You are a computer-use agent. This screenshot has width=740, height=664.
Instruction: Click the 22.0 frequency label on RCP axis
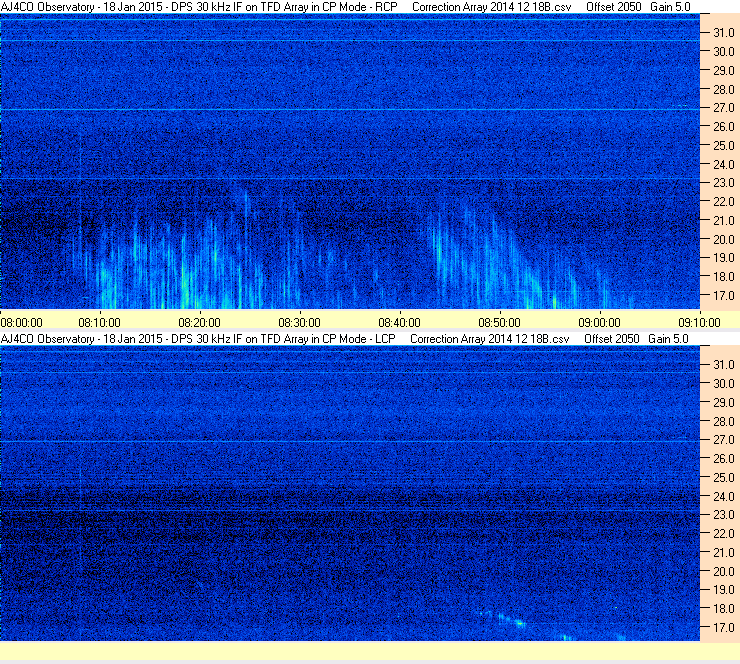pyautogui.click(x=723, y=202)
